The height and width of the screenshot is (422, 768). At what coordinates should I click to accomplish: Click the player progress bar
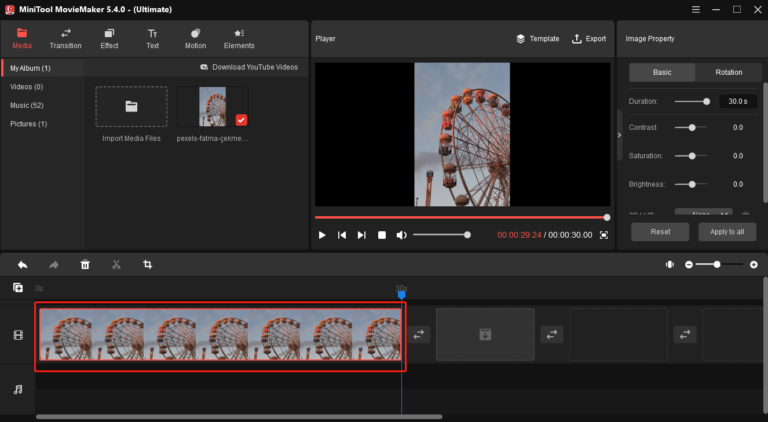tap(461, 217)
